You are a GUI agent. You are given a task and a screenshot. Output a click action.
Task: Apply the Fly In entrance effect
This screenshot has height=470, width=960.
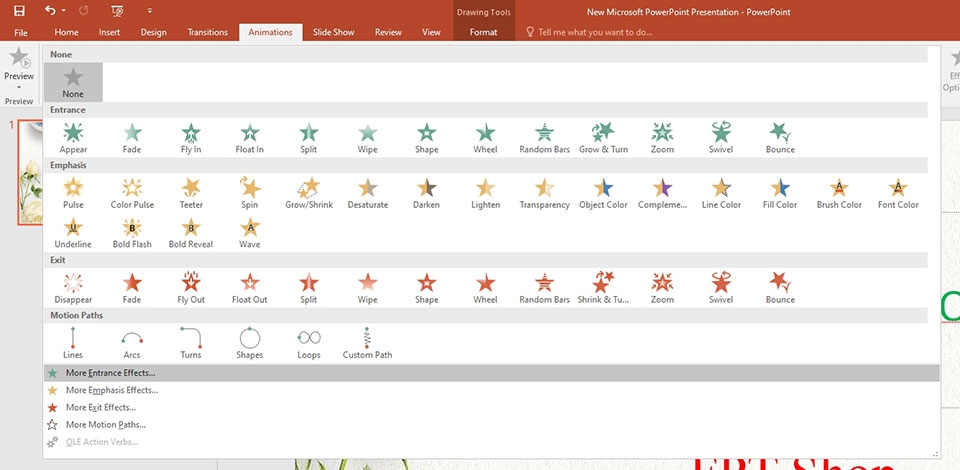(191, 136)
